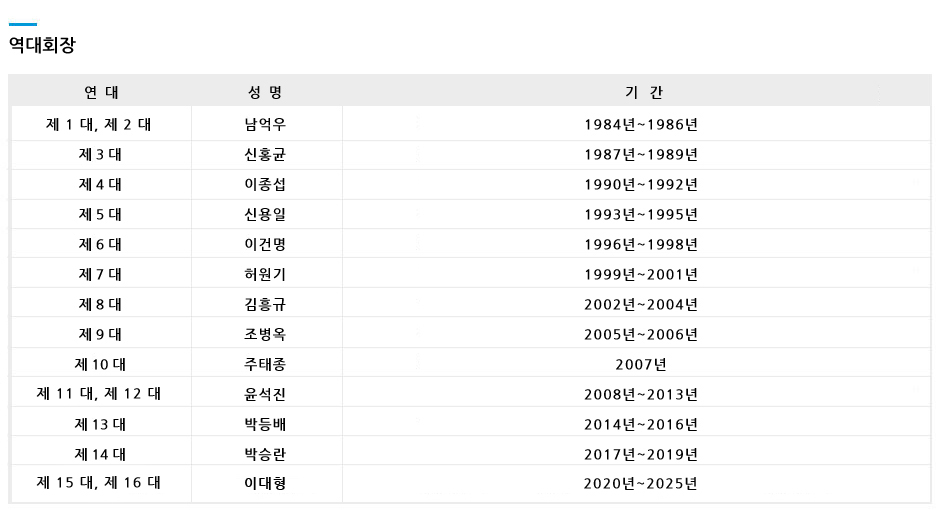This screenshot has height=511, width=949.
Task: Click the 제 15 대, 제 16 대 cell
Action: (99, 483)
